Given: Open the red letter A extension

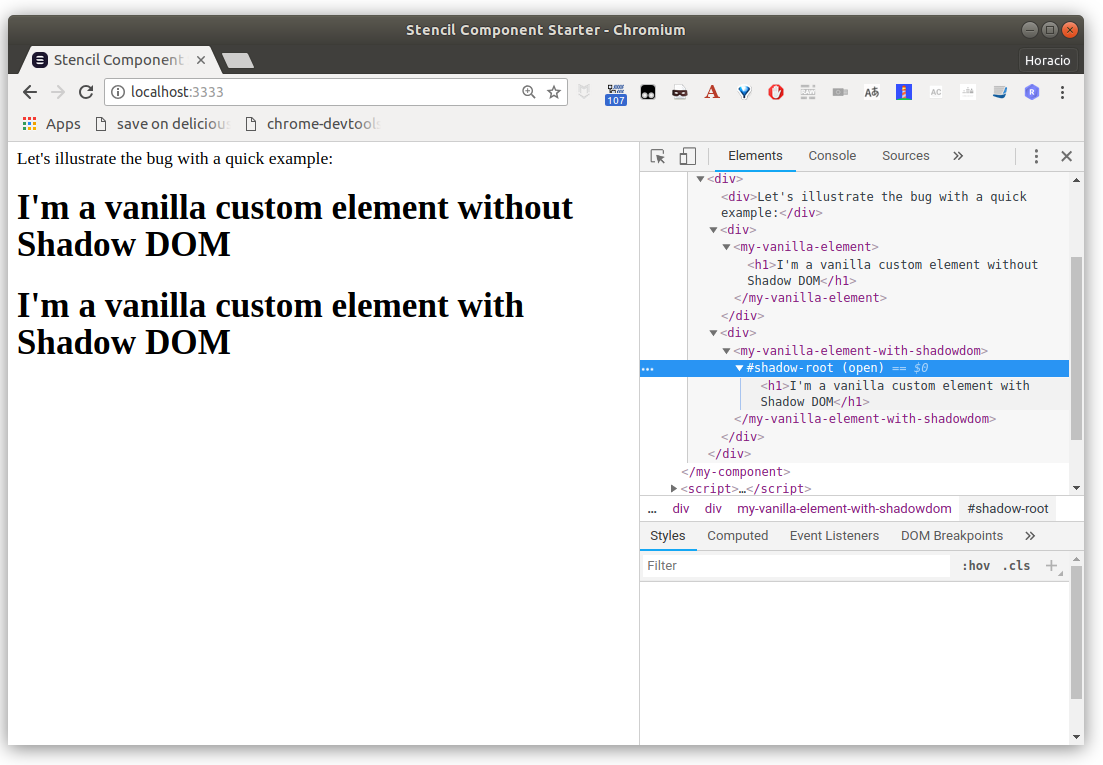Looking at the screenshot, I should [712, 92].
